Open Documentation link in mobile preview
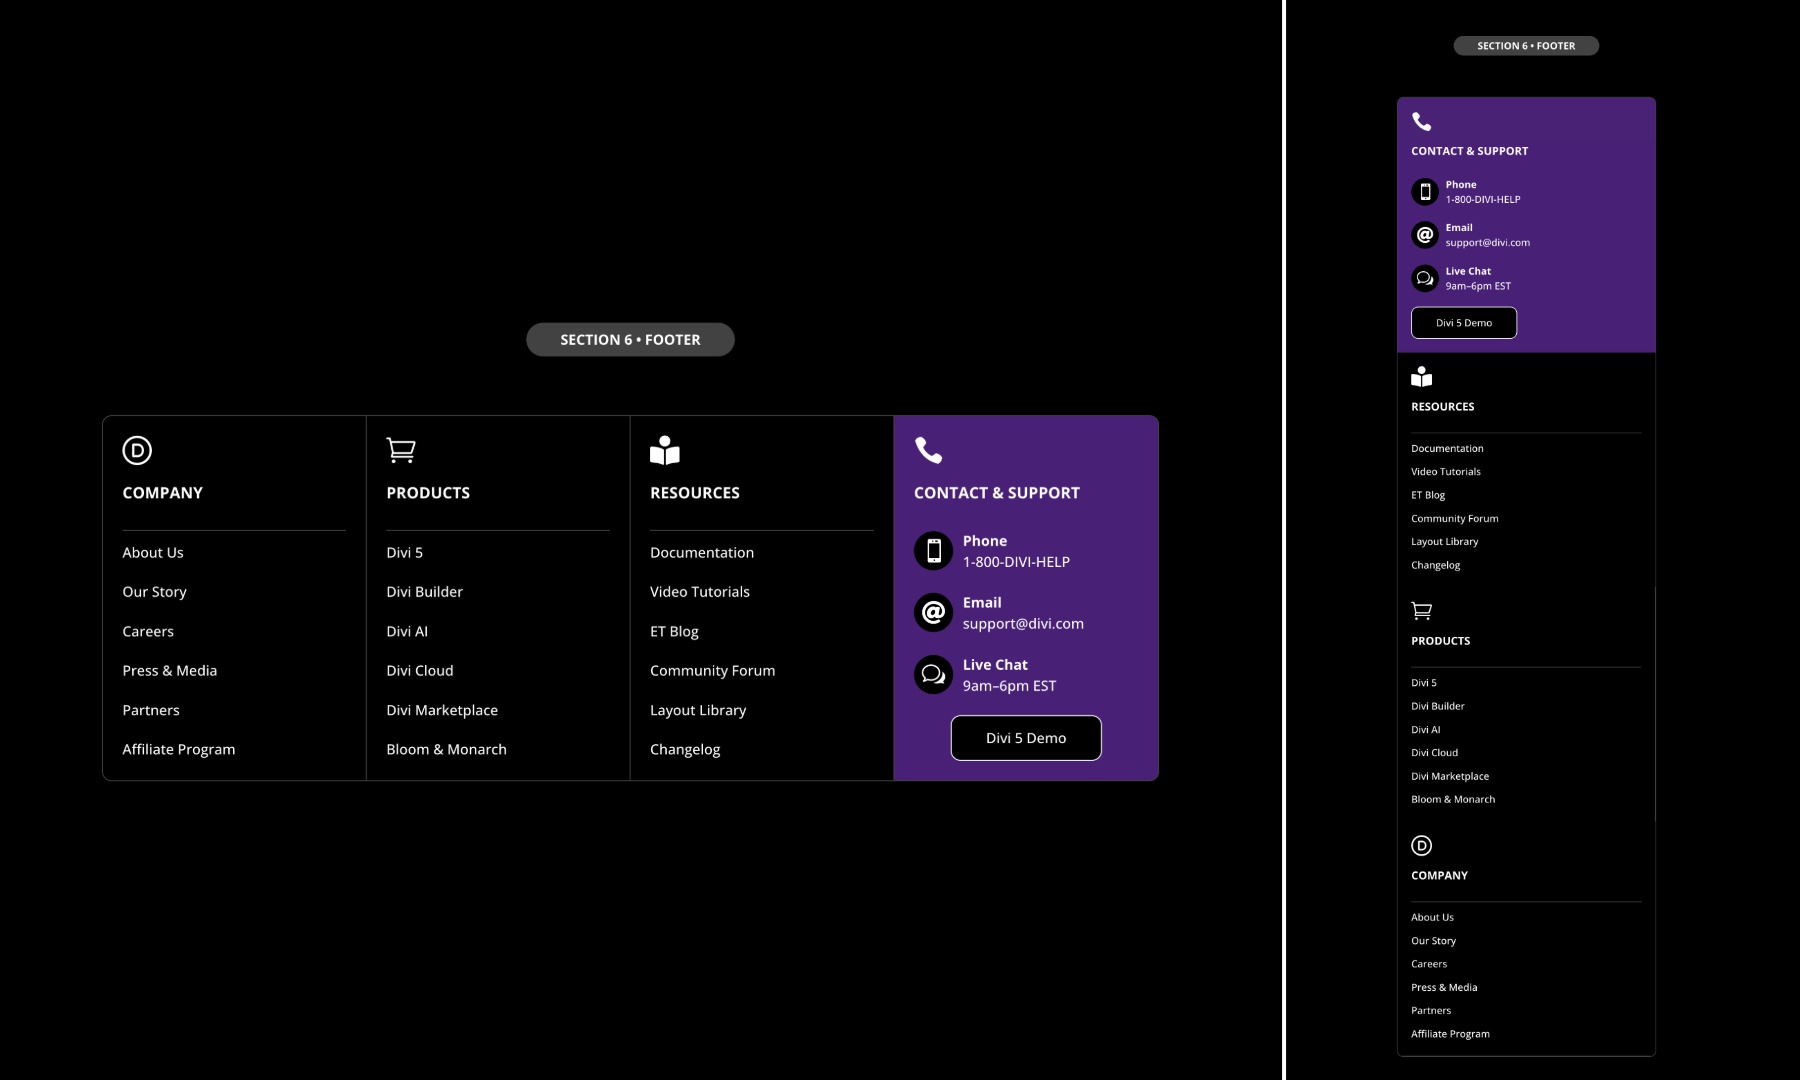 click(x=1447, y=448)
